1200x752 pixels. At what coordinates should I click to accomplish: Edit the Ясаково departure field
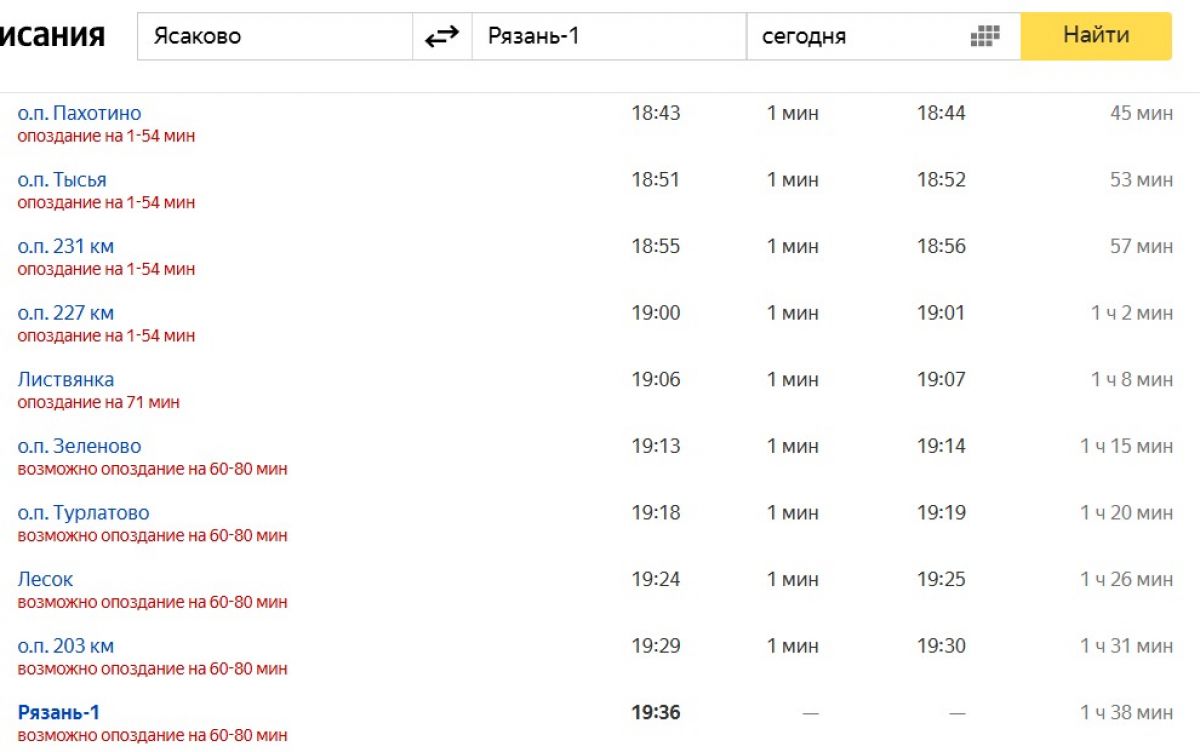(x=274, y=37)
